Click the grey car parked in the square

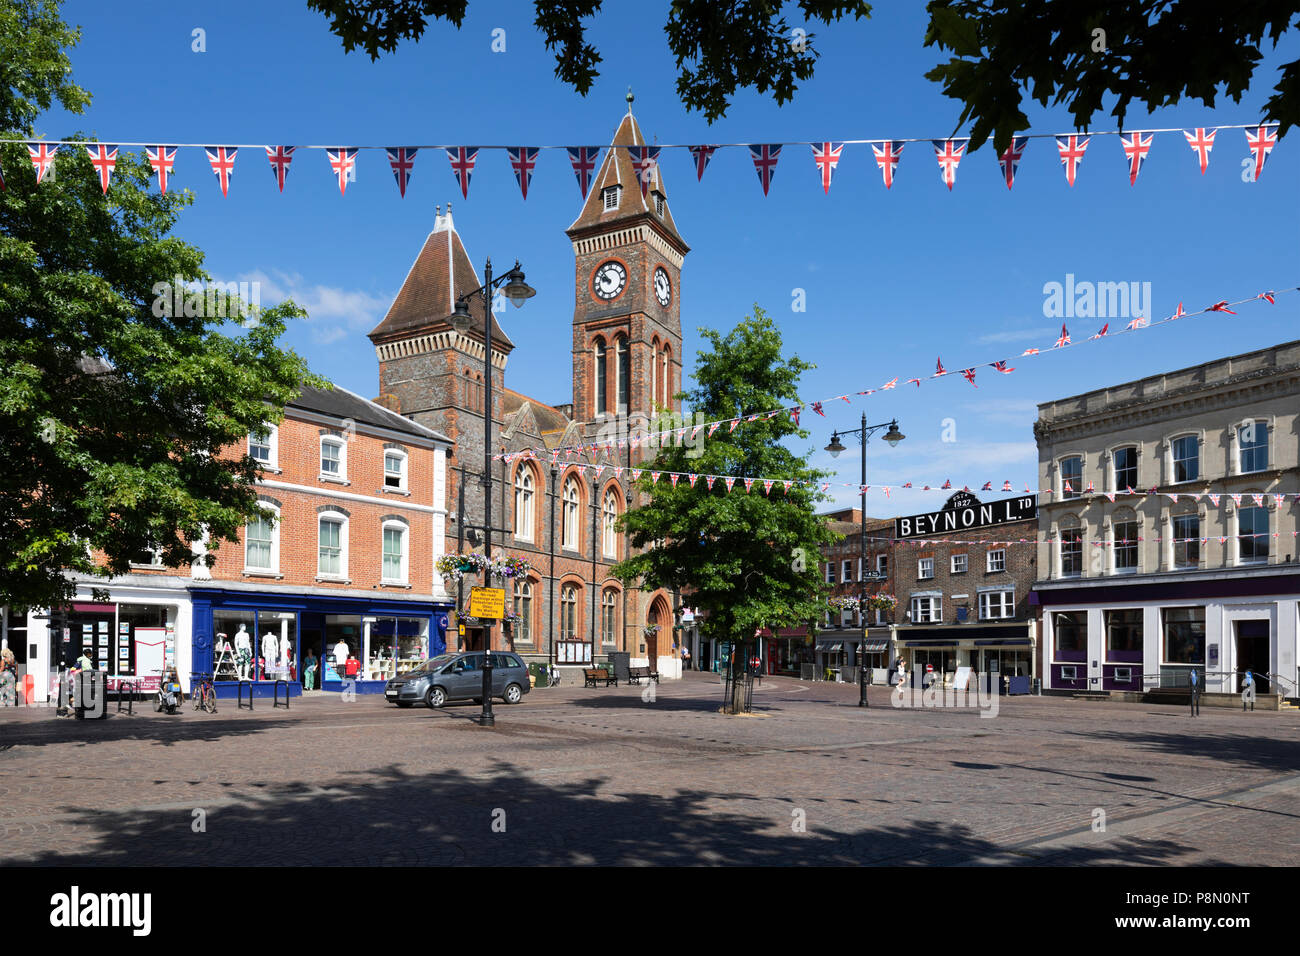[x=457, y=679]
